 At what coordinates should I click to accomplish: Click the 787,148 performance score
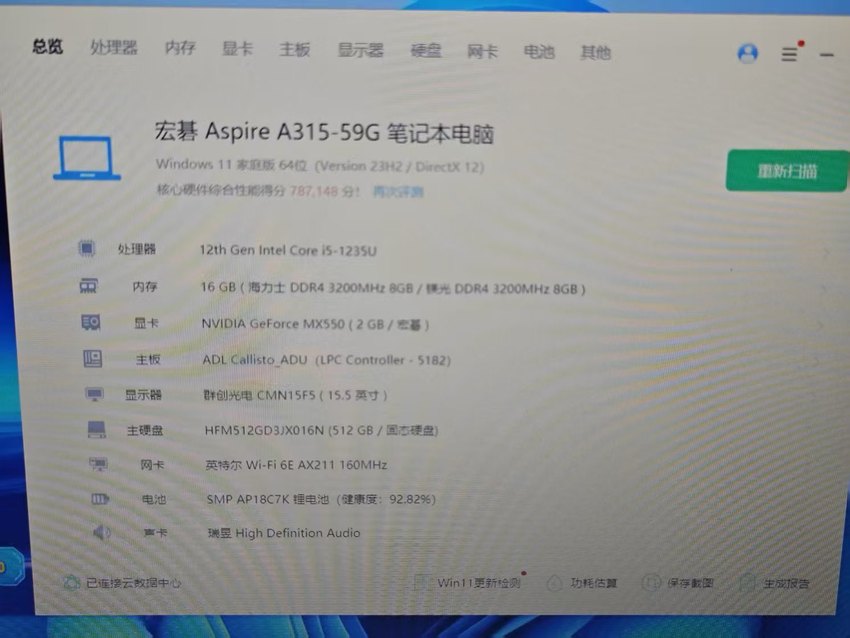(314, 191)
